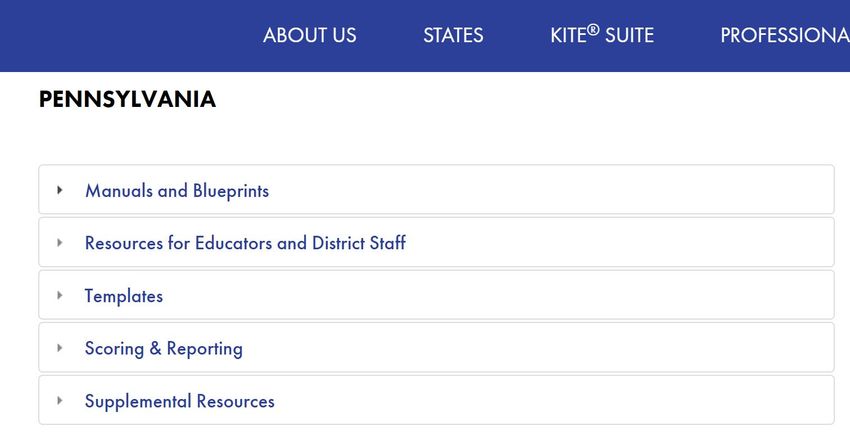The height and width of the screenshot is (444, 850).
Task: Expand the Manuals and Blueprints arrow
Action: coord(60,190)
